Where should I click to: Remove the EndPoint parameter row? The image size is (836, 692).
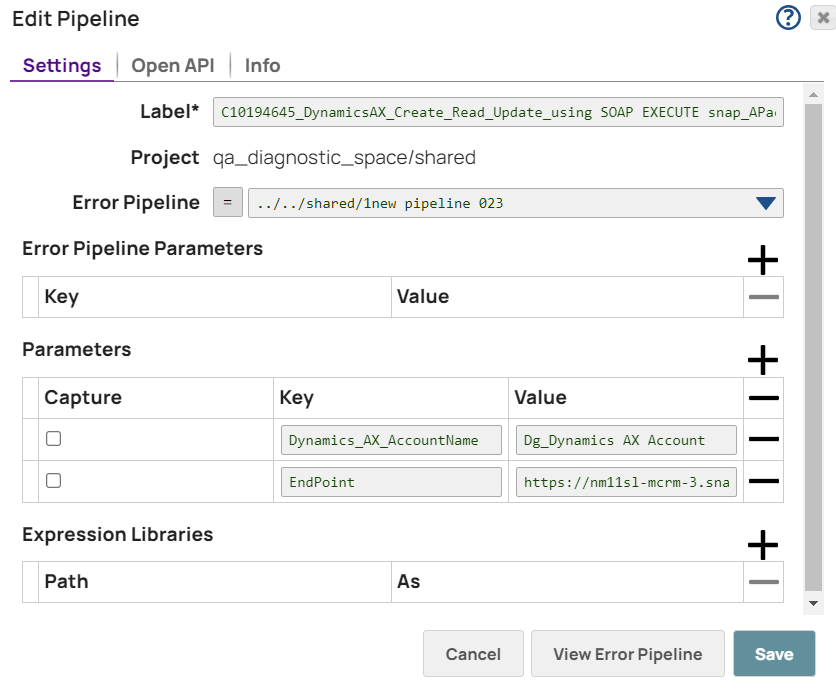[762, 481]
